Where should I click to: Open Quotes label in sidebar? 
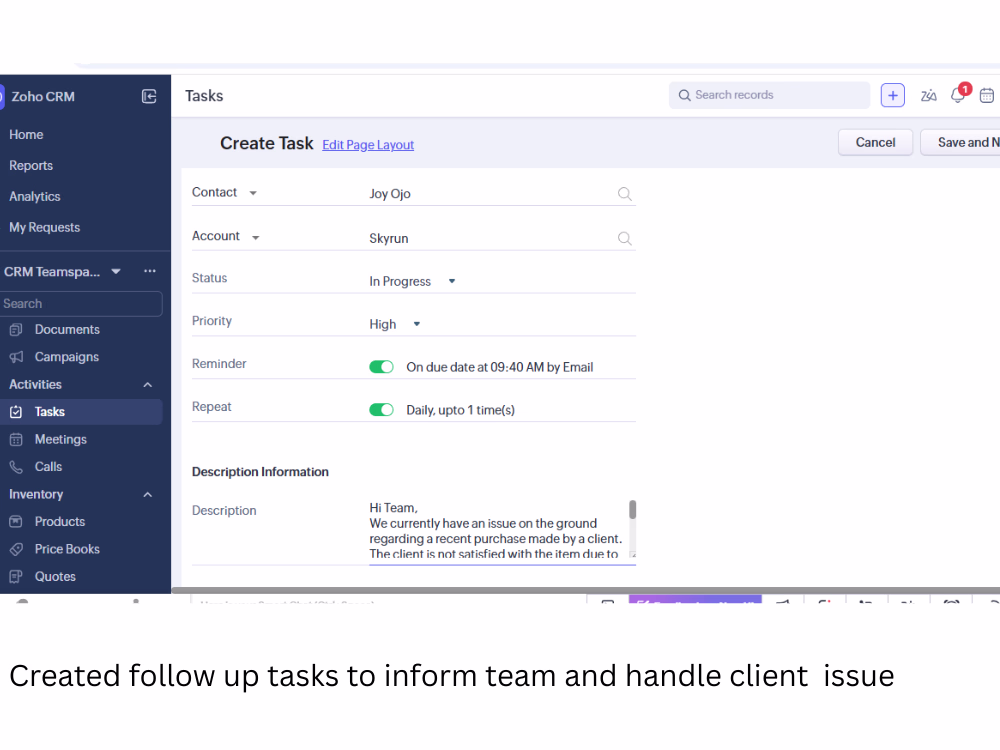point(55,577)
